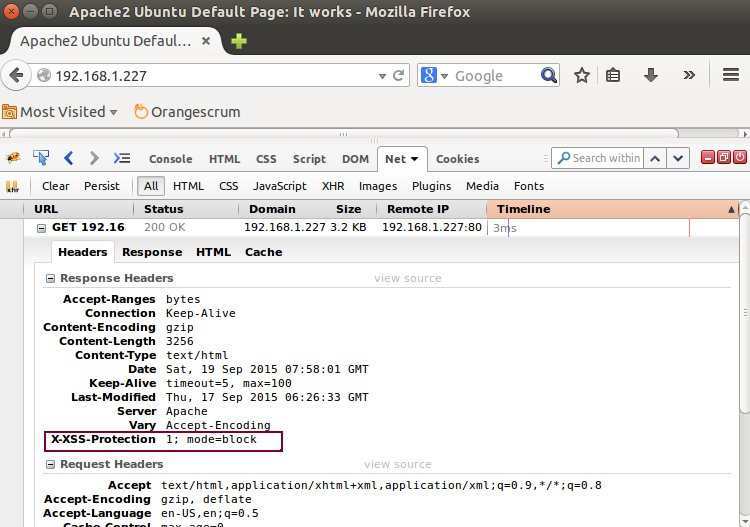The image size is (750, 527).
Task: Filter requests by JavaScript
Action: tap(280, 186)
